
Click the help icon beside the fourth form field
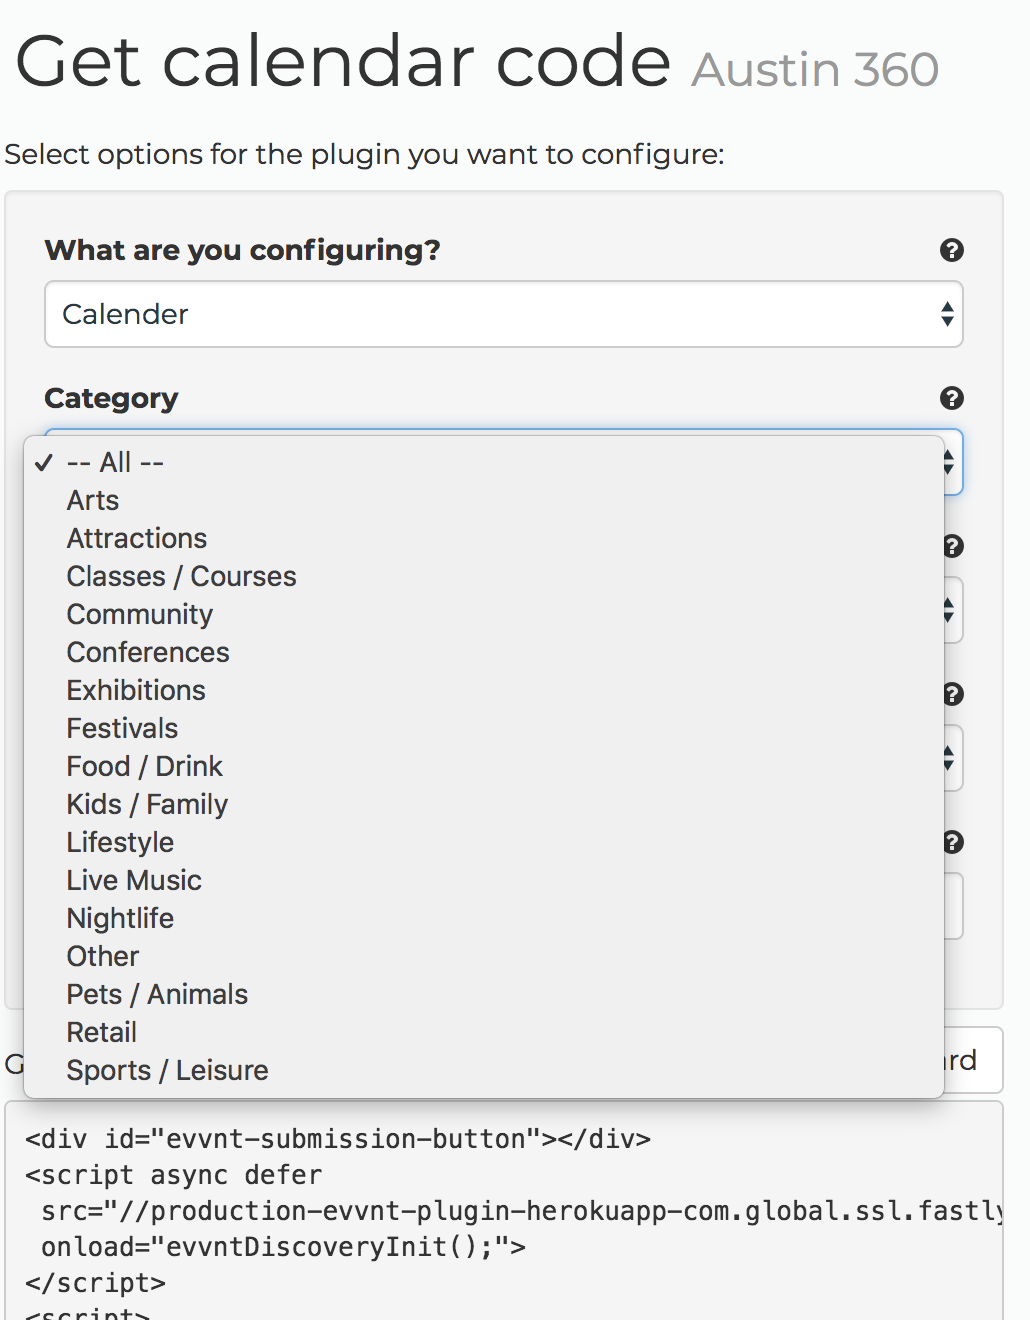point(952,694)
